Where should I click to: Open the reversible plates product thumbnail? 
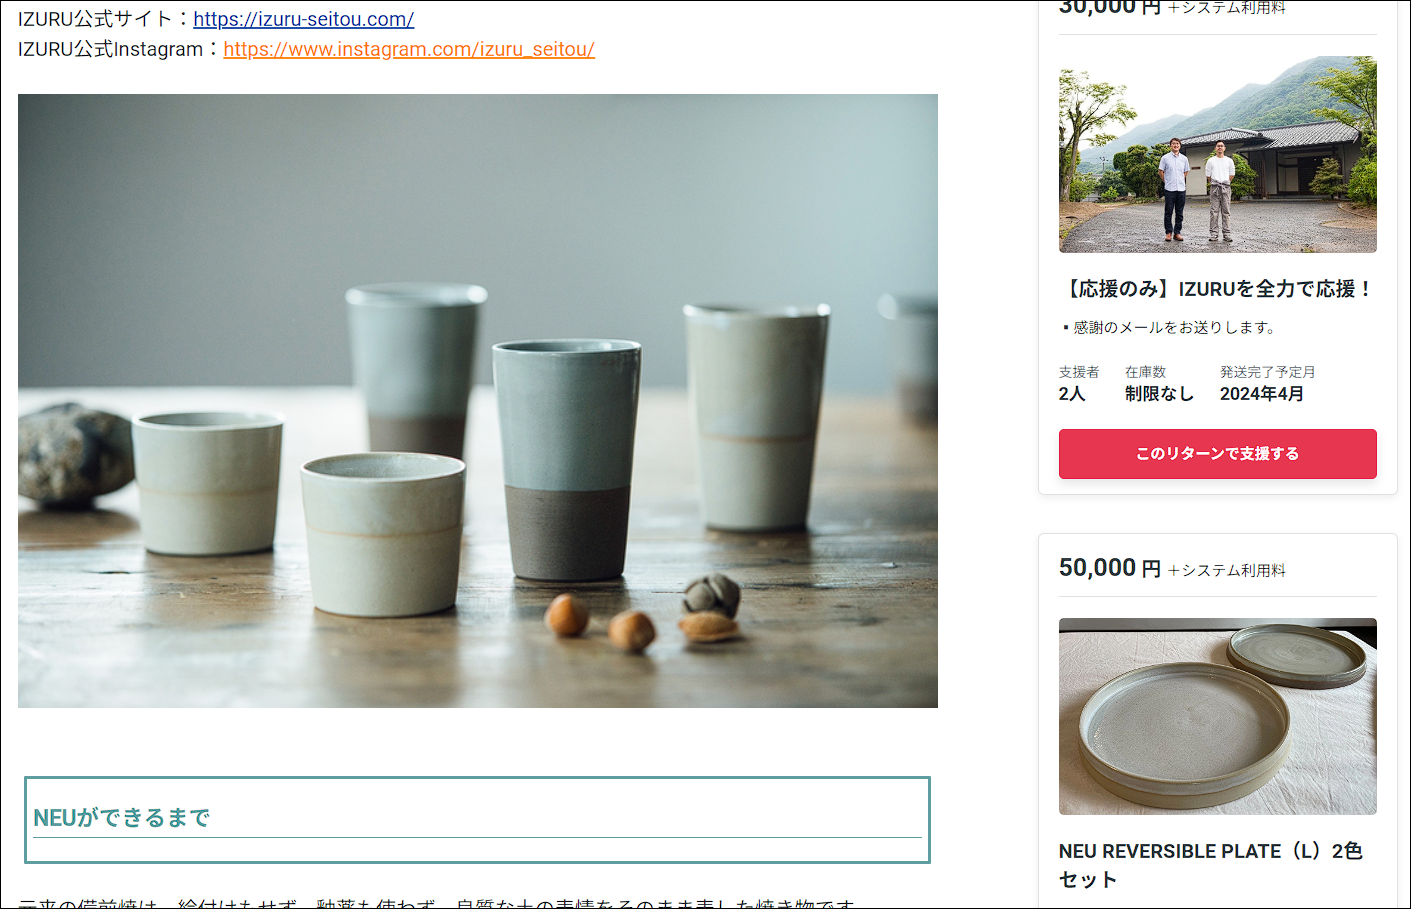point(1218,716)
